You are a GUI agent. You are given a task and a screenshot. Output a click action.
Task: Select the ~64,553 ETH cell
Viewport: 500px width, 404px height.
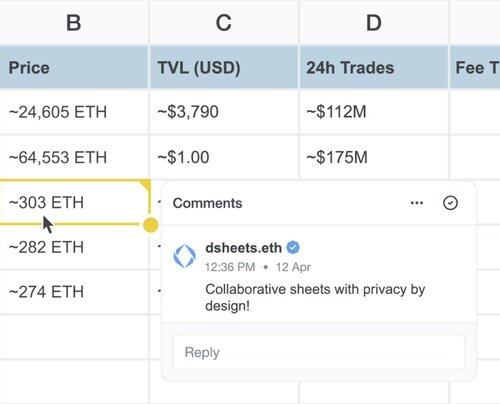[x=74, y=157]
